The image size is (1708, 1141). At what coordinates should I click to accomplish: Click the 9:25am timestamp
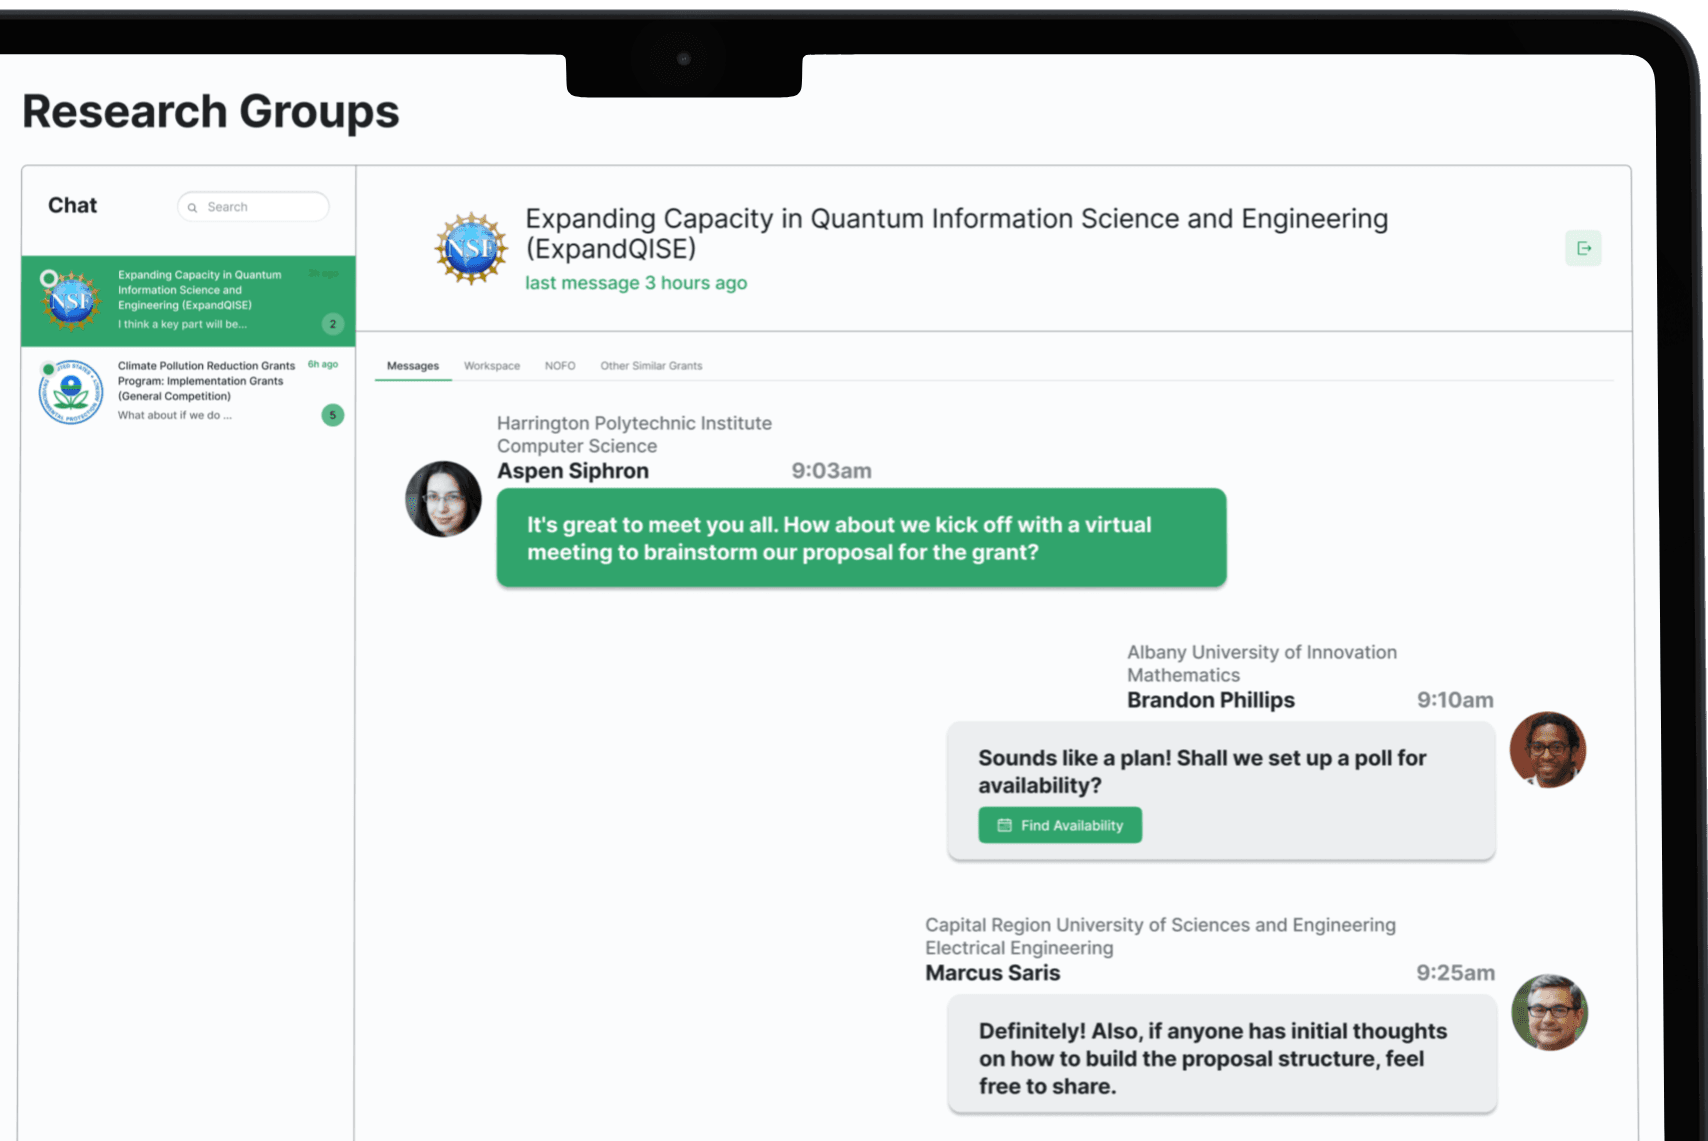point(1455,973)
